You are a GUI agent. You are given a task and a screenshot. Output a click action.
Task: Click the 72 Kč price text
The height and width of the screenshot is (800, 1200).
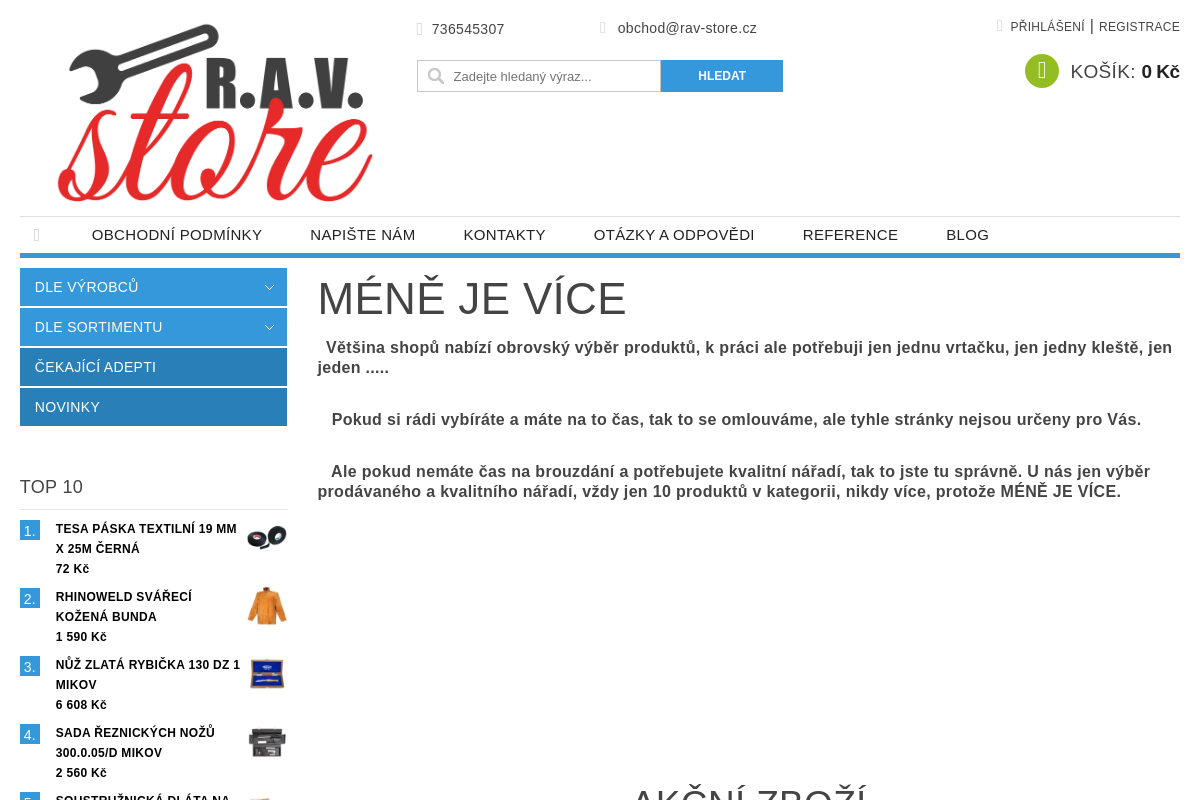pyautogui.click(x=72, y=569)
